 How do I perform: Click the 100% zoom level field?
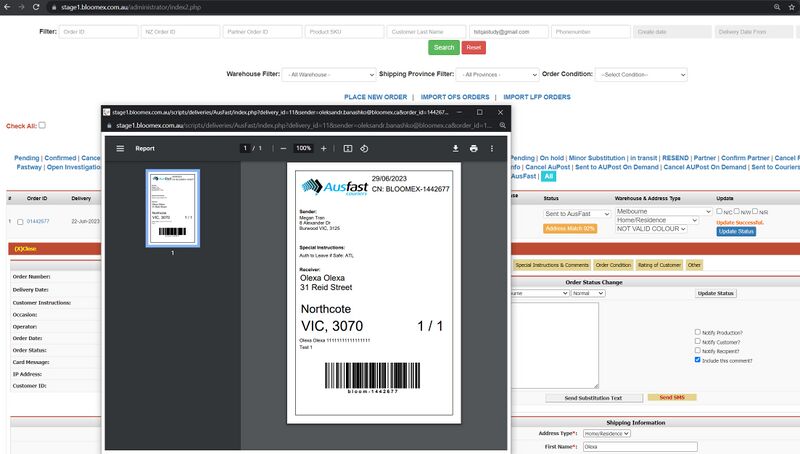coord(304,148)
